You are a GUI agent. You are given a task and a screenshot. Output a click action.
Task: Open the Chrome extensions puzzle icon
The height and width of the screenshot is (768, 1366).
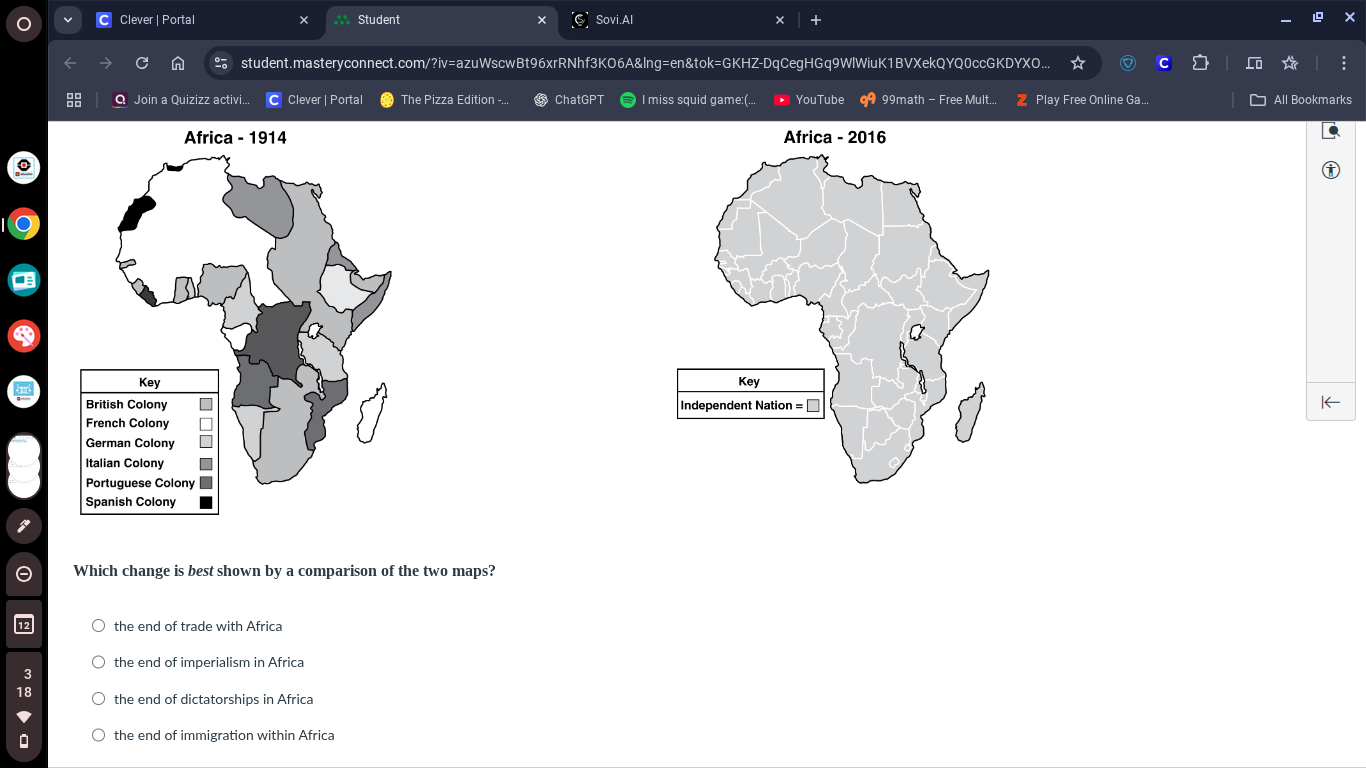pos(1200,63)
